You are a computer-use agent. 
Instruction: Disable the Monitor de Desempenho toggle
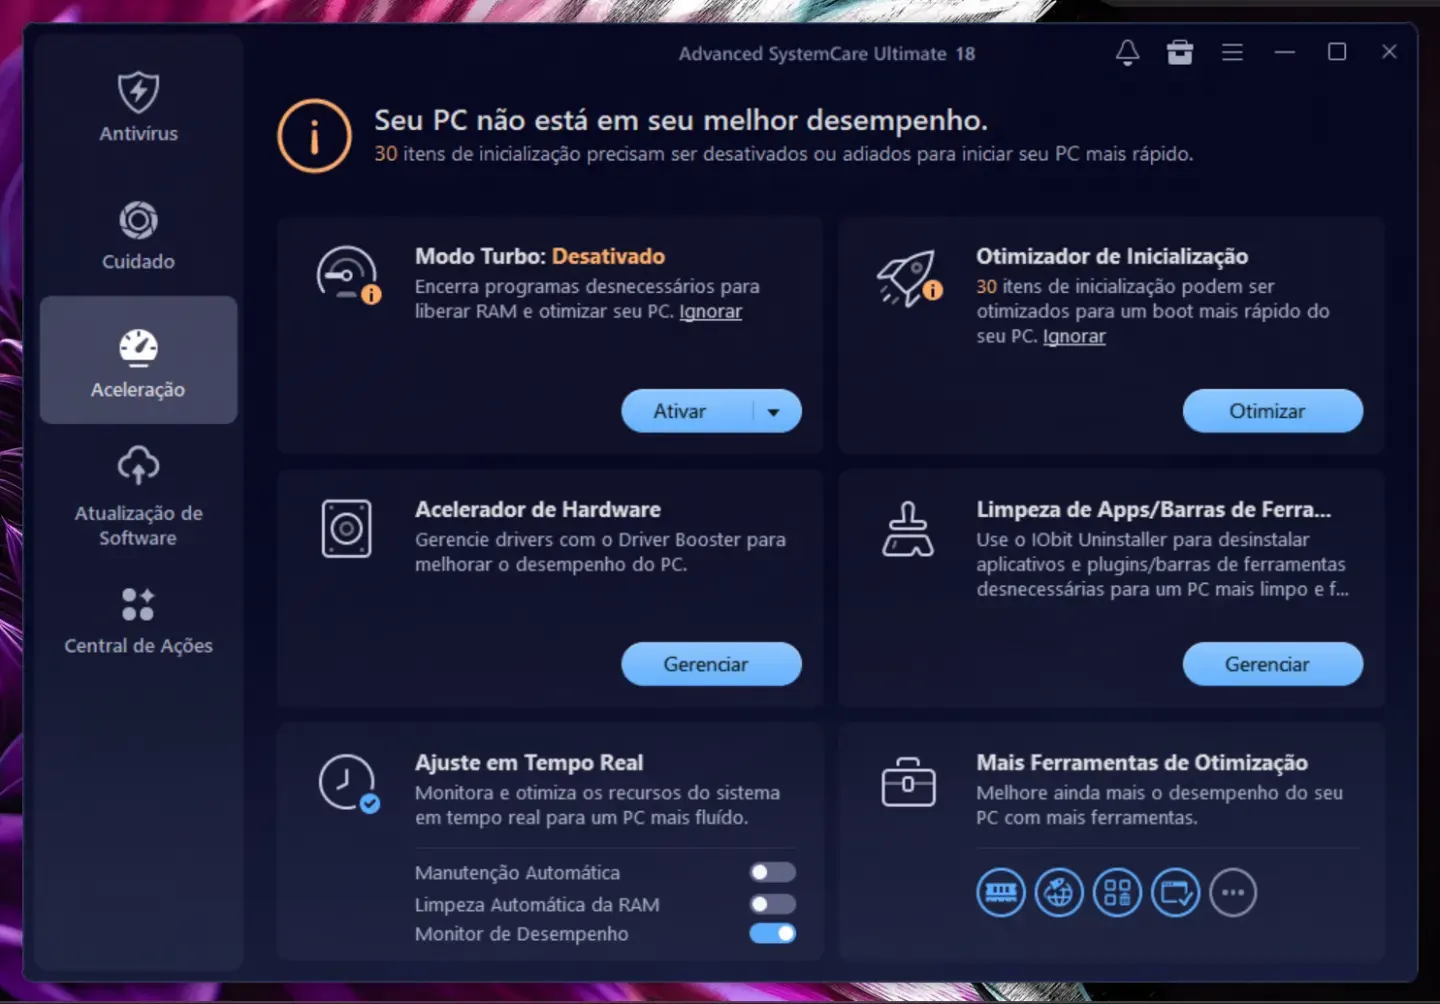pyautogui.click(x=773, y=933)
